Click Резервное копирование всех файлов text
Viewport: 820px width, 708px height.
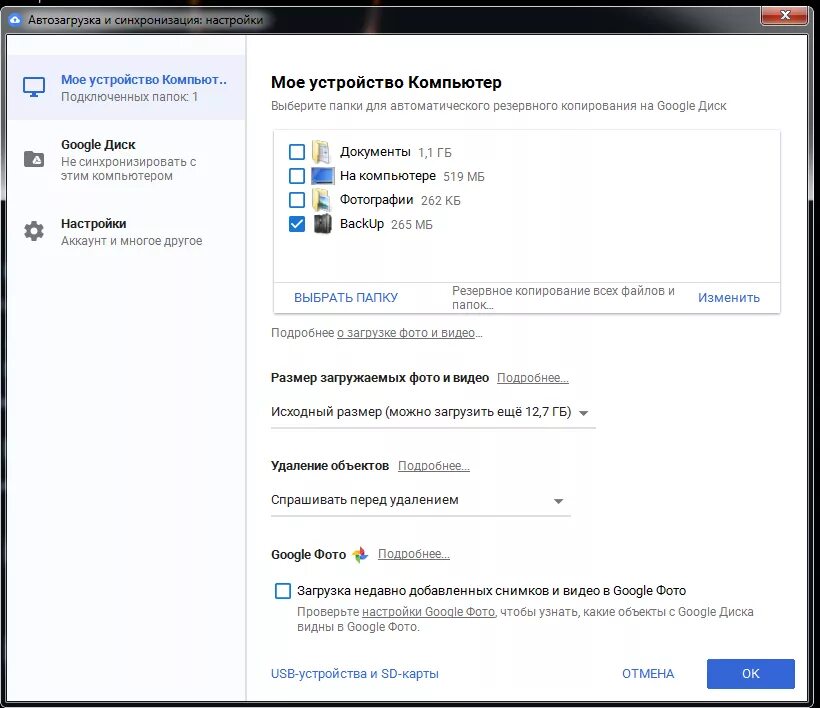pos(563,298)
